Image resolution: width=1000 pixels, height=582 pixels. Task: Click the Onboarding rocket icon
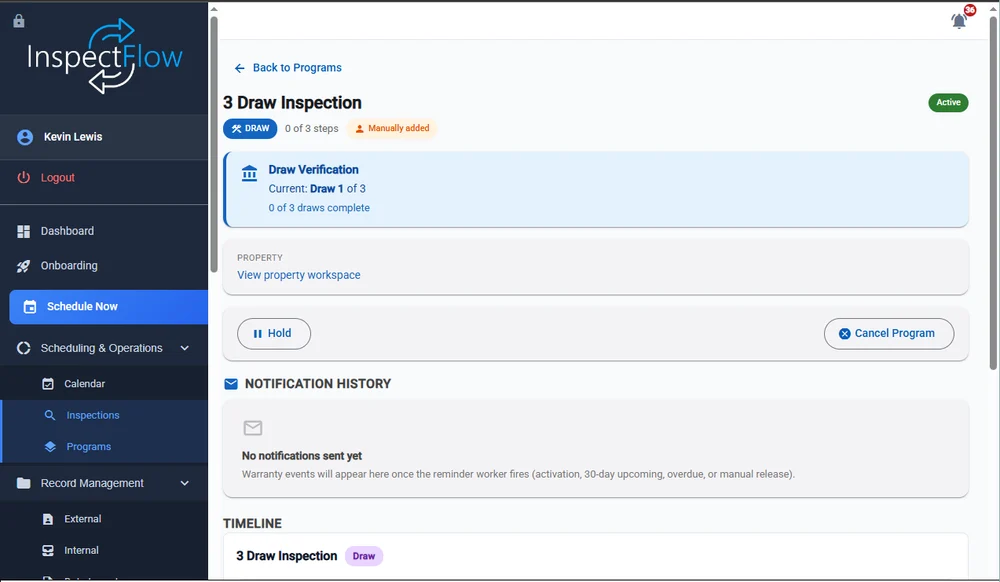click(x=24, y=266)
